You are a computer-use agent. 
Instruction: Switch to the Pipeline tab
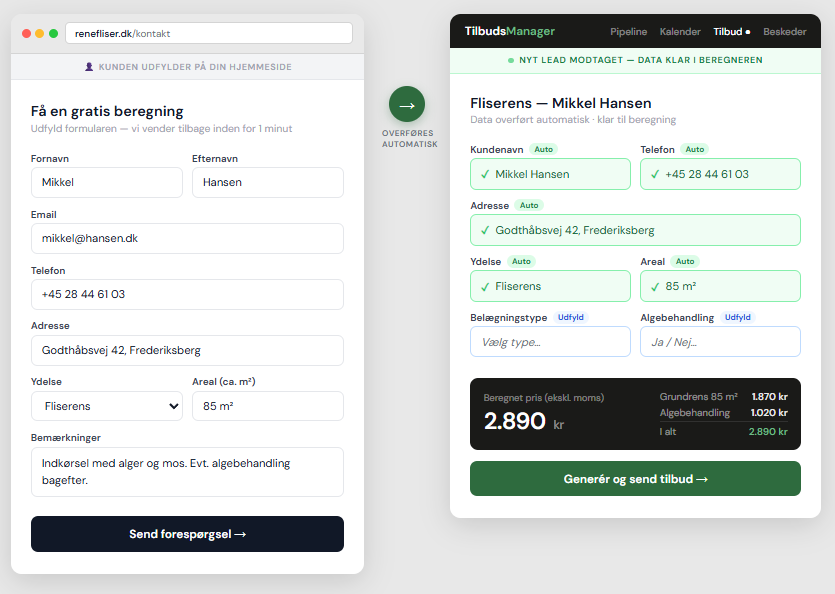(629, 31)
